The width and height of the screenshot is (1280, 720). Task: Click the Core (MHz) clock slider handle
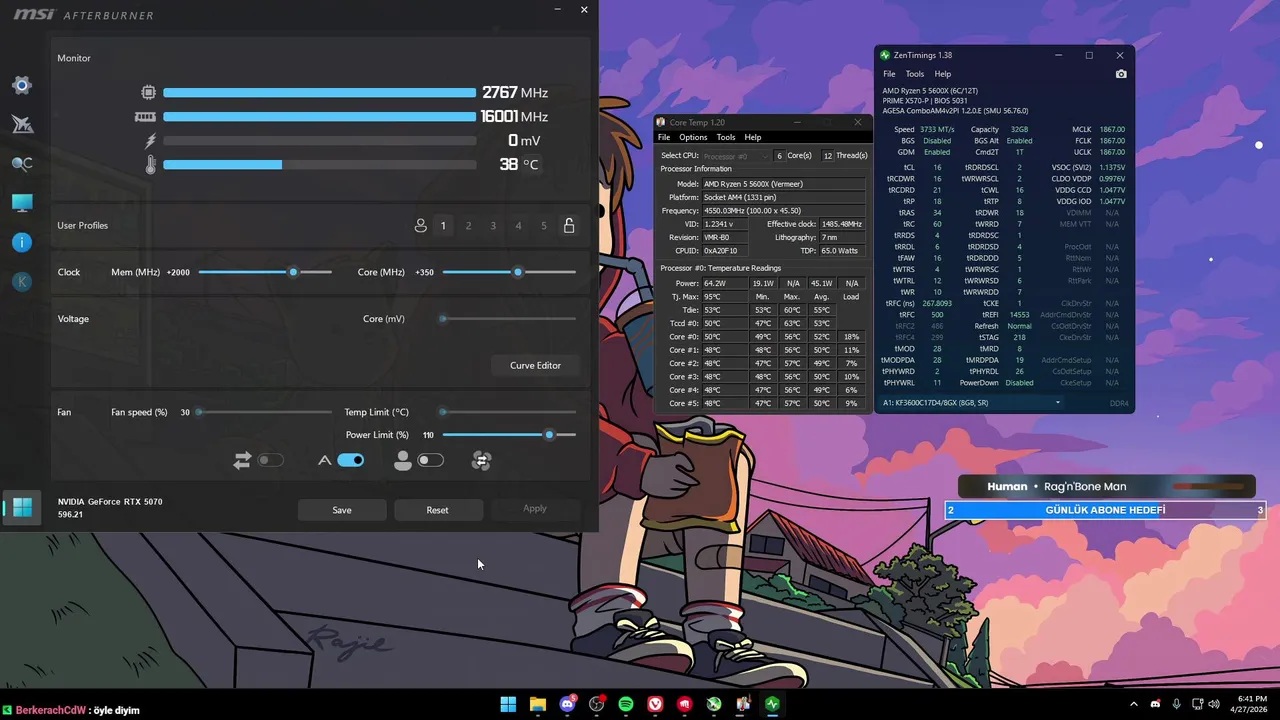[518, 272]
